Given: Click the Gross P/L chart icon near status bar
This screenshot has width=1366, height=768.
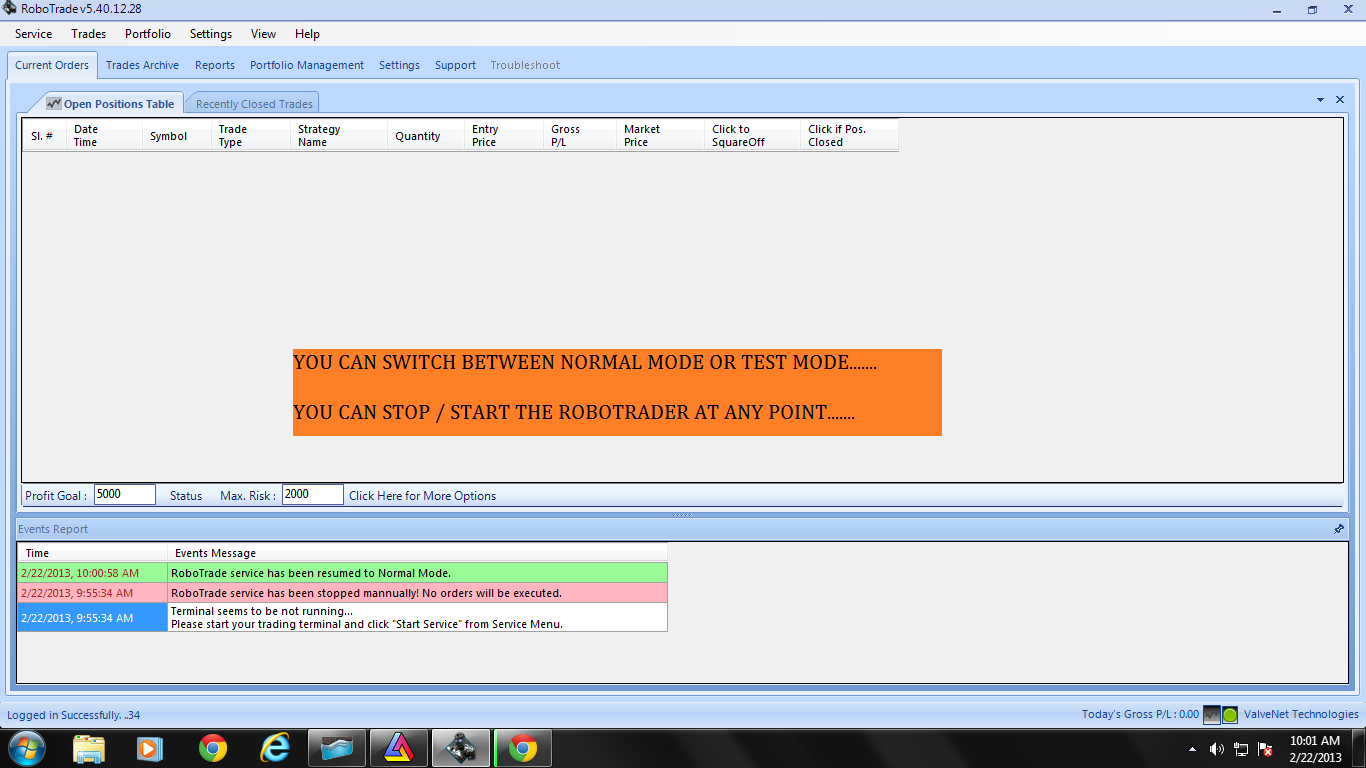Looking at the screenshot, I should [1212, 714].
